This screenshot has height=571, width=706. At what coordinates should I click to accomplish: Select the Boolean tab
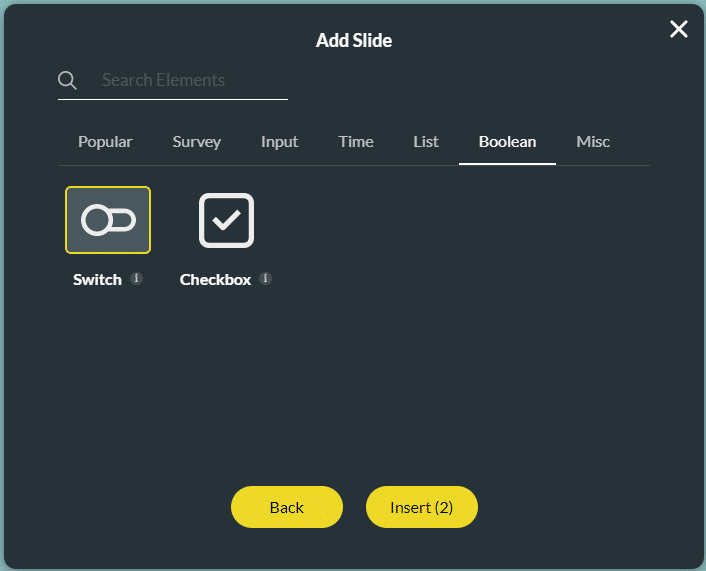click(x=507, y=142)
